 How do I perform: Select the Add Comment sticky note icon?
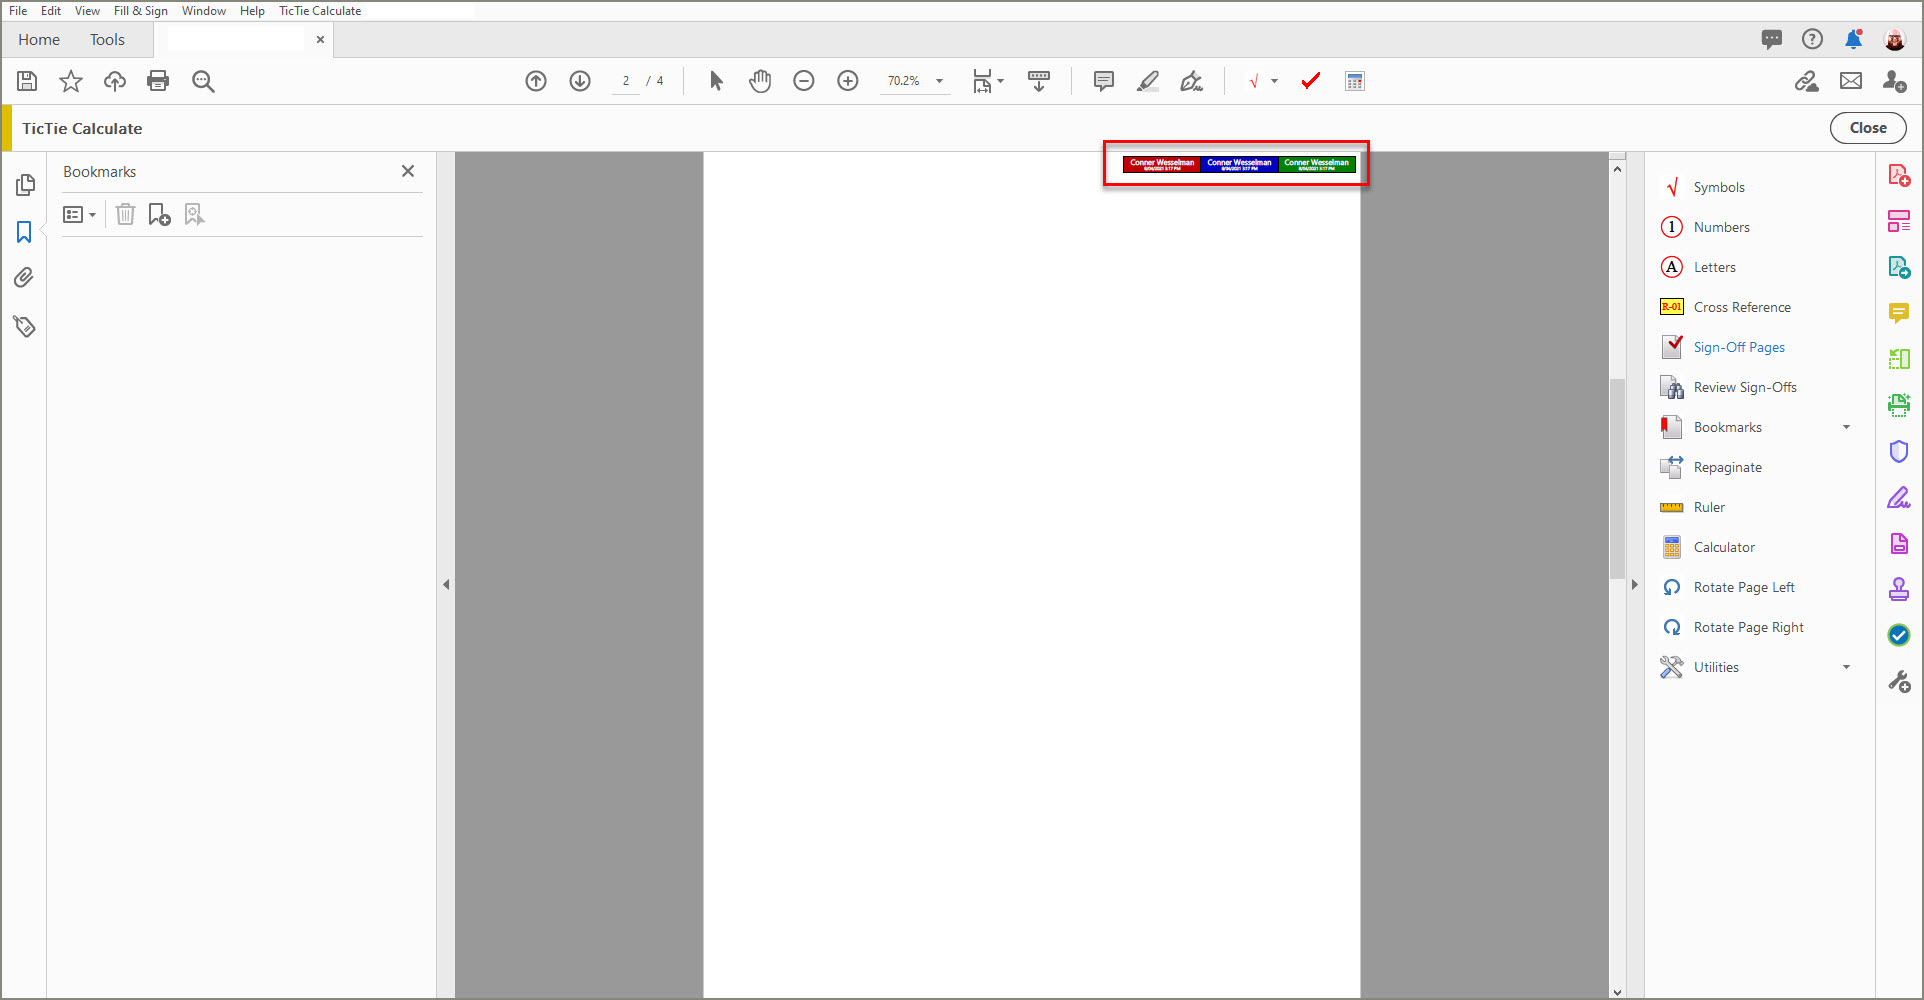[1102, 81]
